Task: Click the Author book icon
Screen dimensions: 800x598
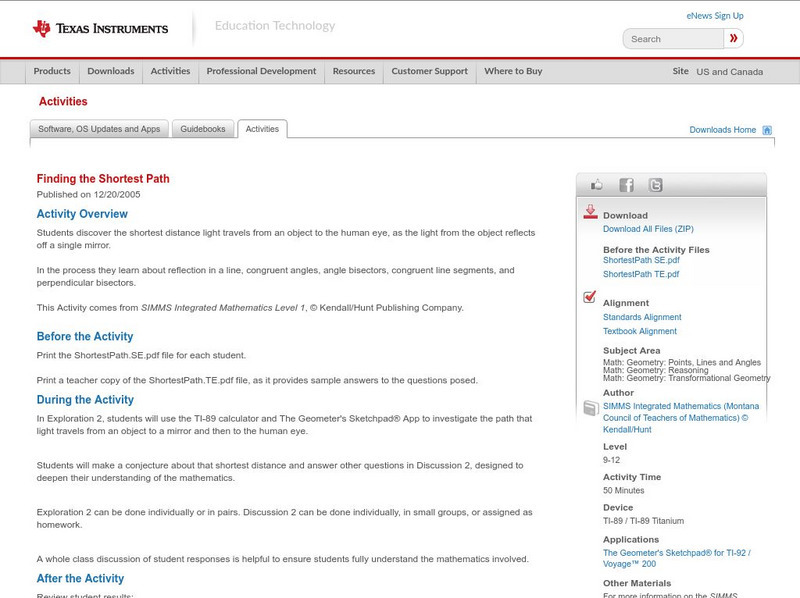Action: [x=590, y=408]
